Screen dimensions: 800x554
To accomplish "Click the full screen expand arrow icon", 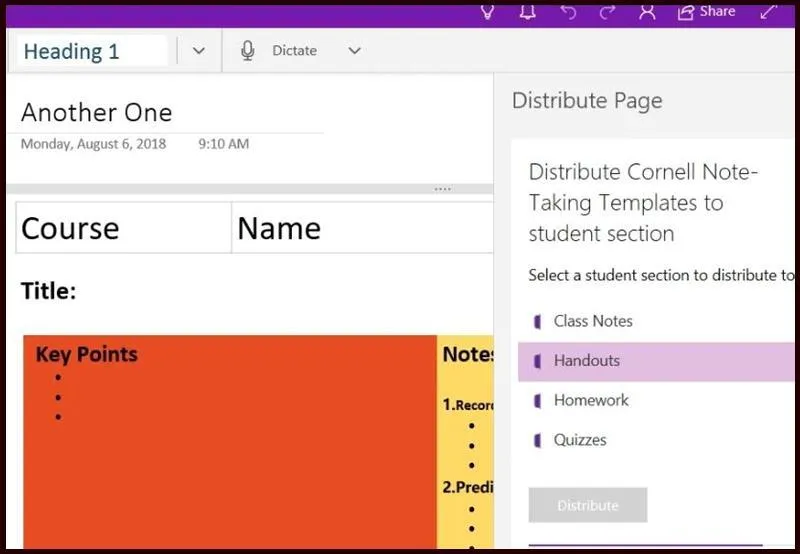I will [x=768, y=12].
